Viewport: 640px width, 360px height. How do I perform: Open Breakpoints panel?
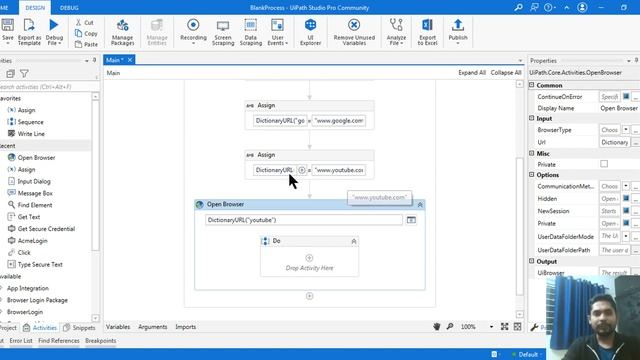point(100,340)
